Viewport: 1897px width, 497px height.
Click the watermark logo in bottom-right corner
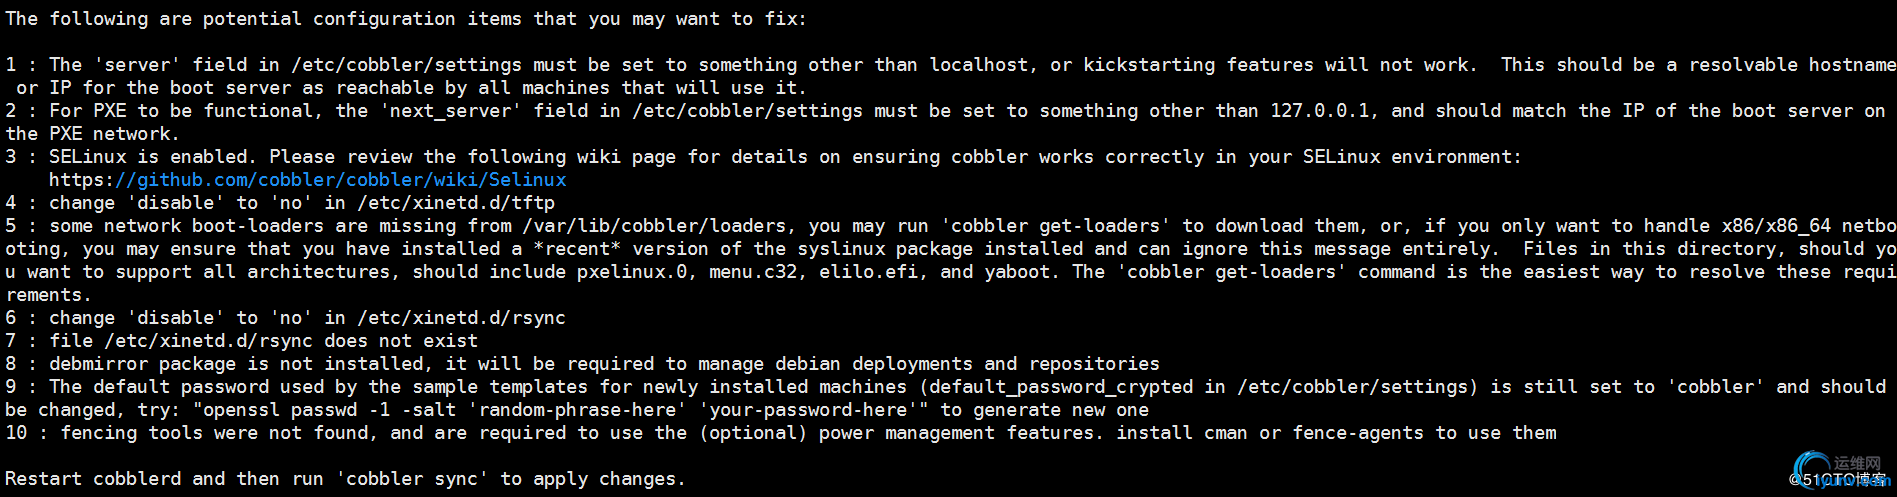coord(1841,470)
